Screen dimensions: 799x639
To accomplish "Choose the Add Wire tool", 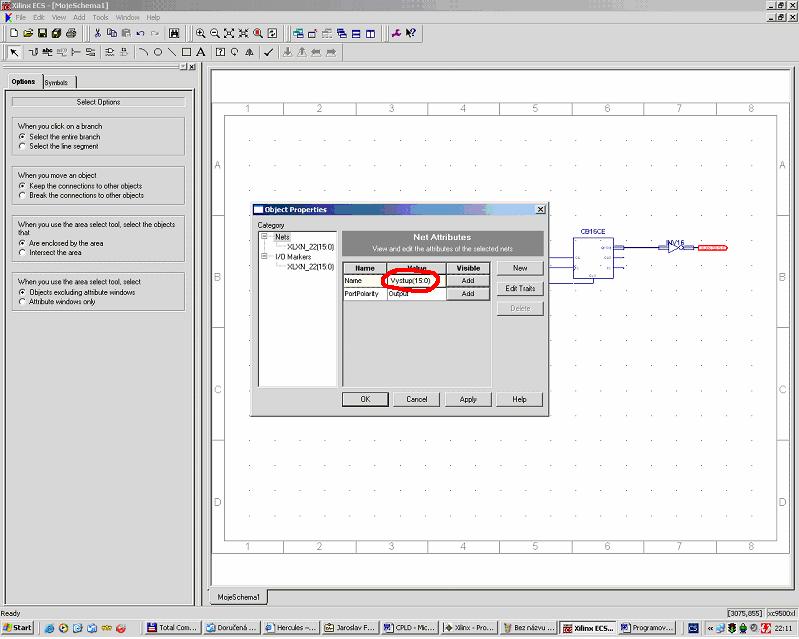I will pos(33,52).
